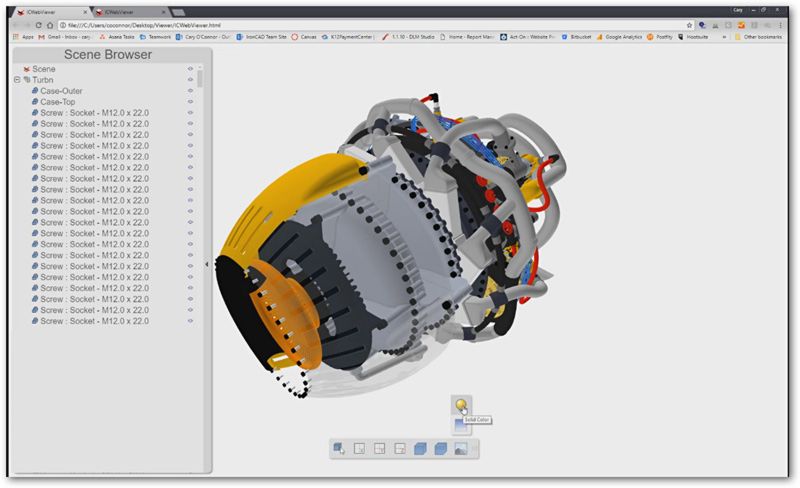Select the active first ICWebViewer tab

pos(51,12)
